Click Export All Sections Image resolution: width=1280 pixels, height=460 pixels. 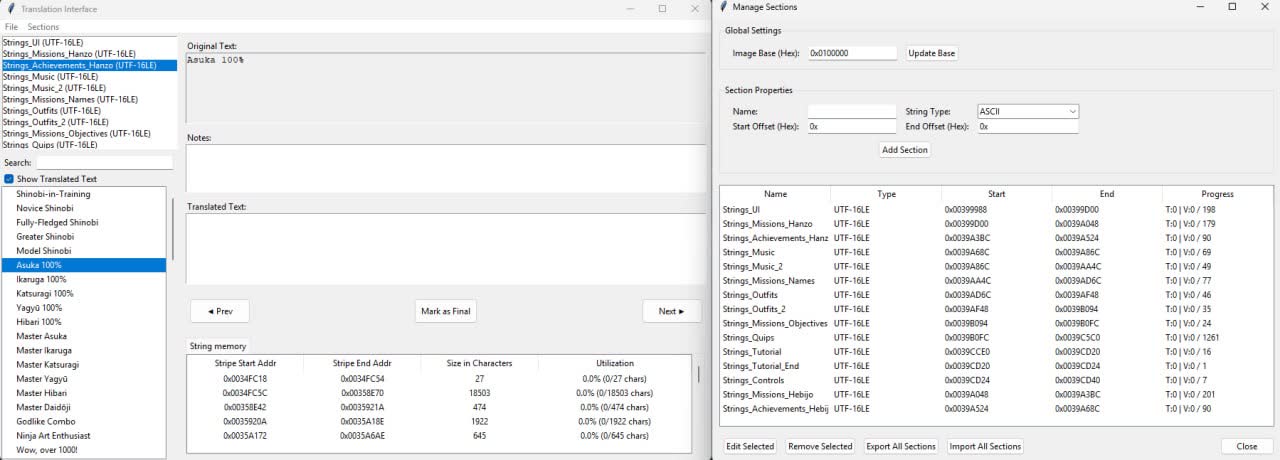pos(900,446)
